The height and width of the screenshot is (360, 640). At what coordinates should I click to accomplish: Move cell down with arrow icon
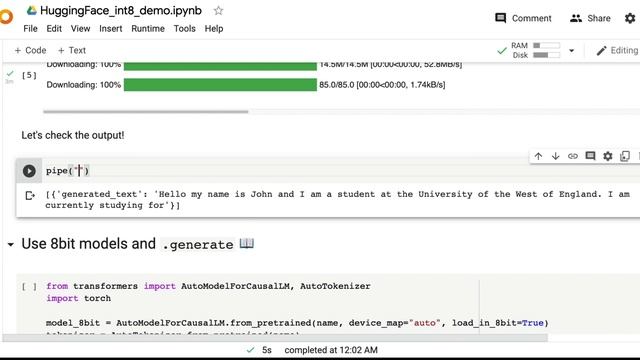pyautogui.click(x=556, y=156)
